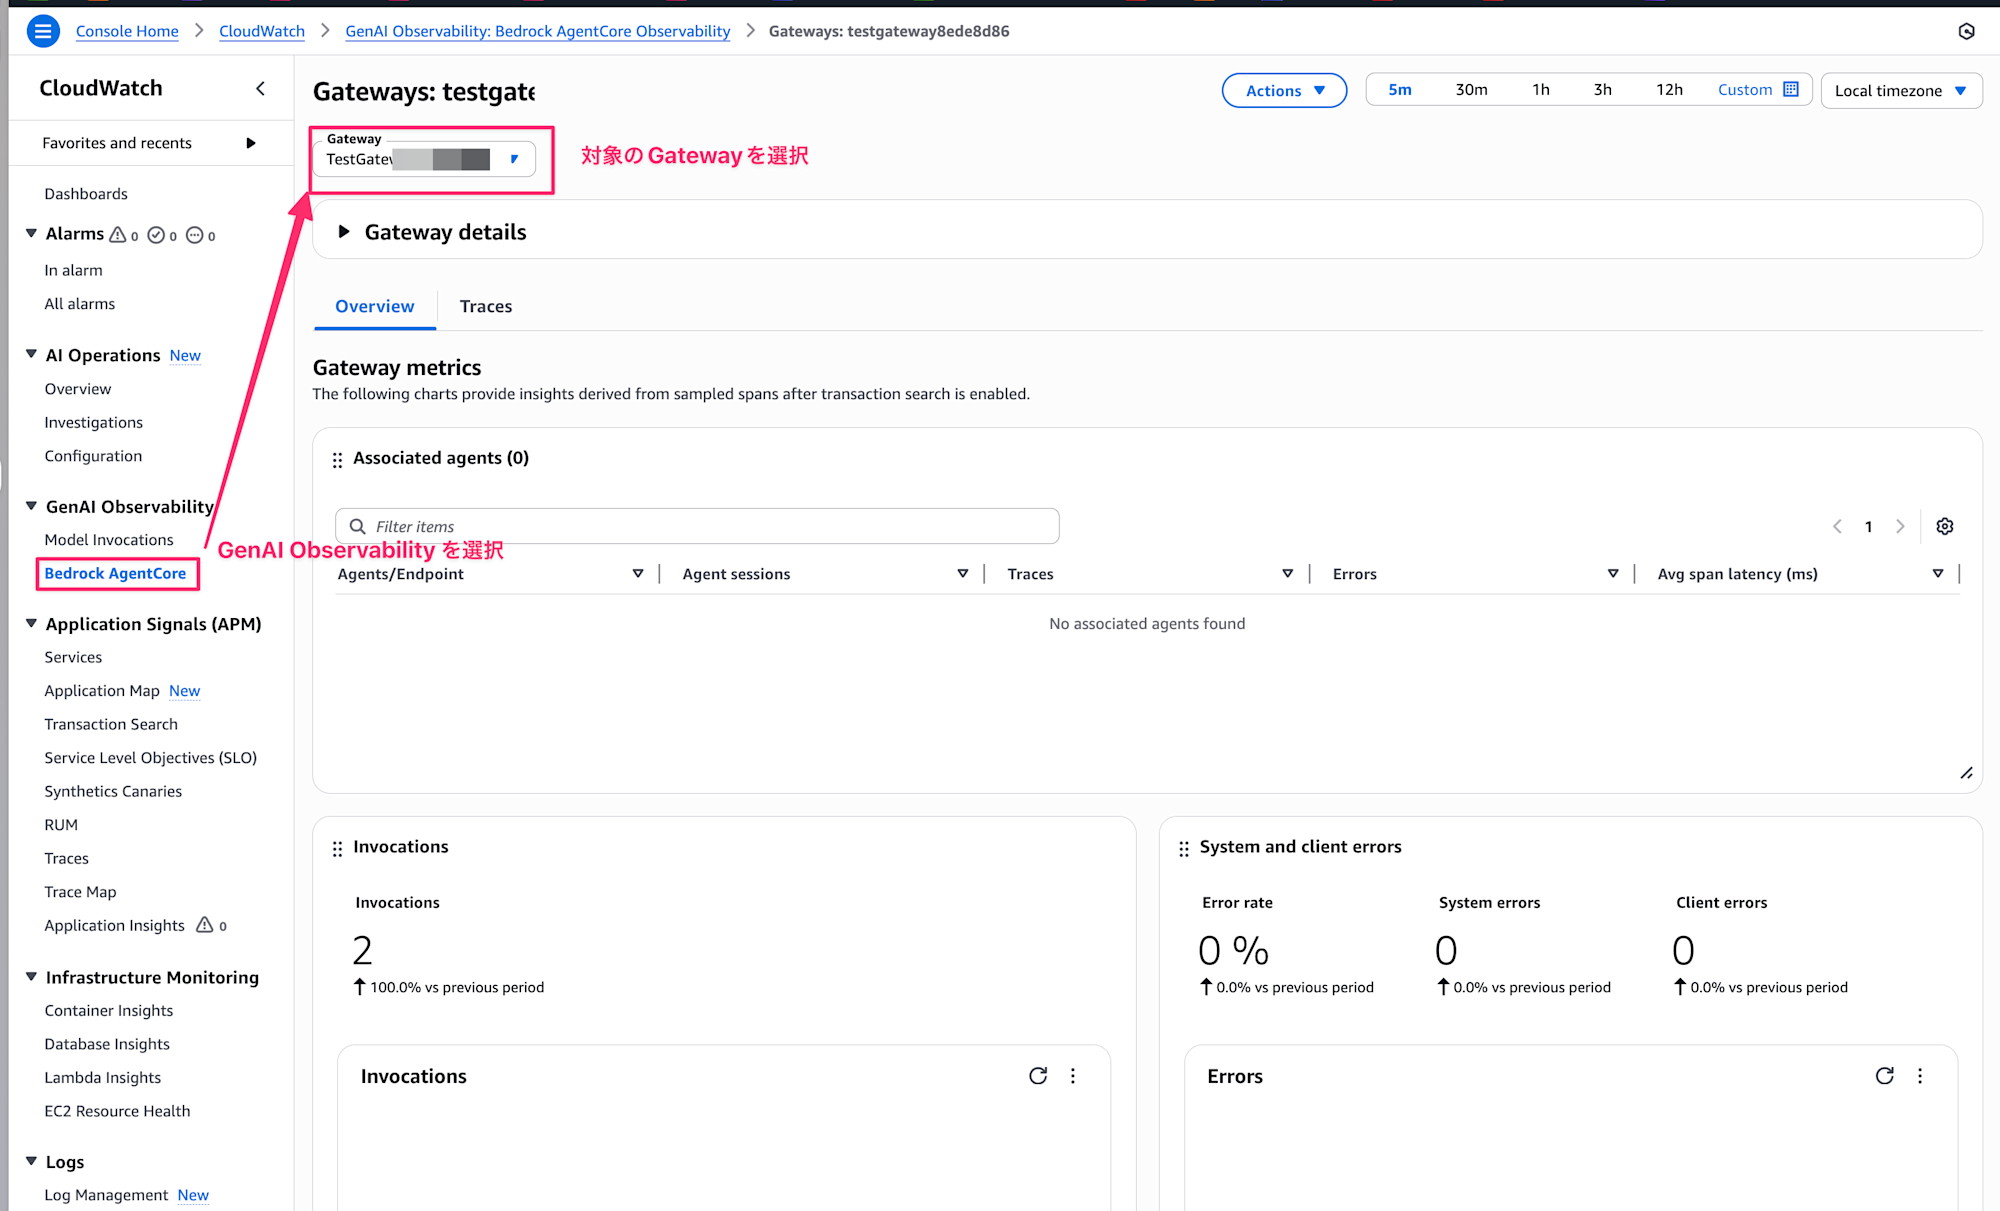Select the 1h time range
2000x1211 pixels.
point(1541,90)
